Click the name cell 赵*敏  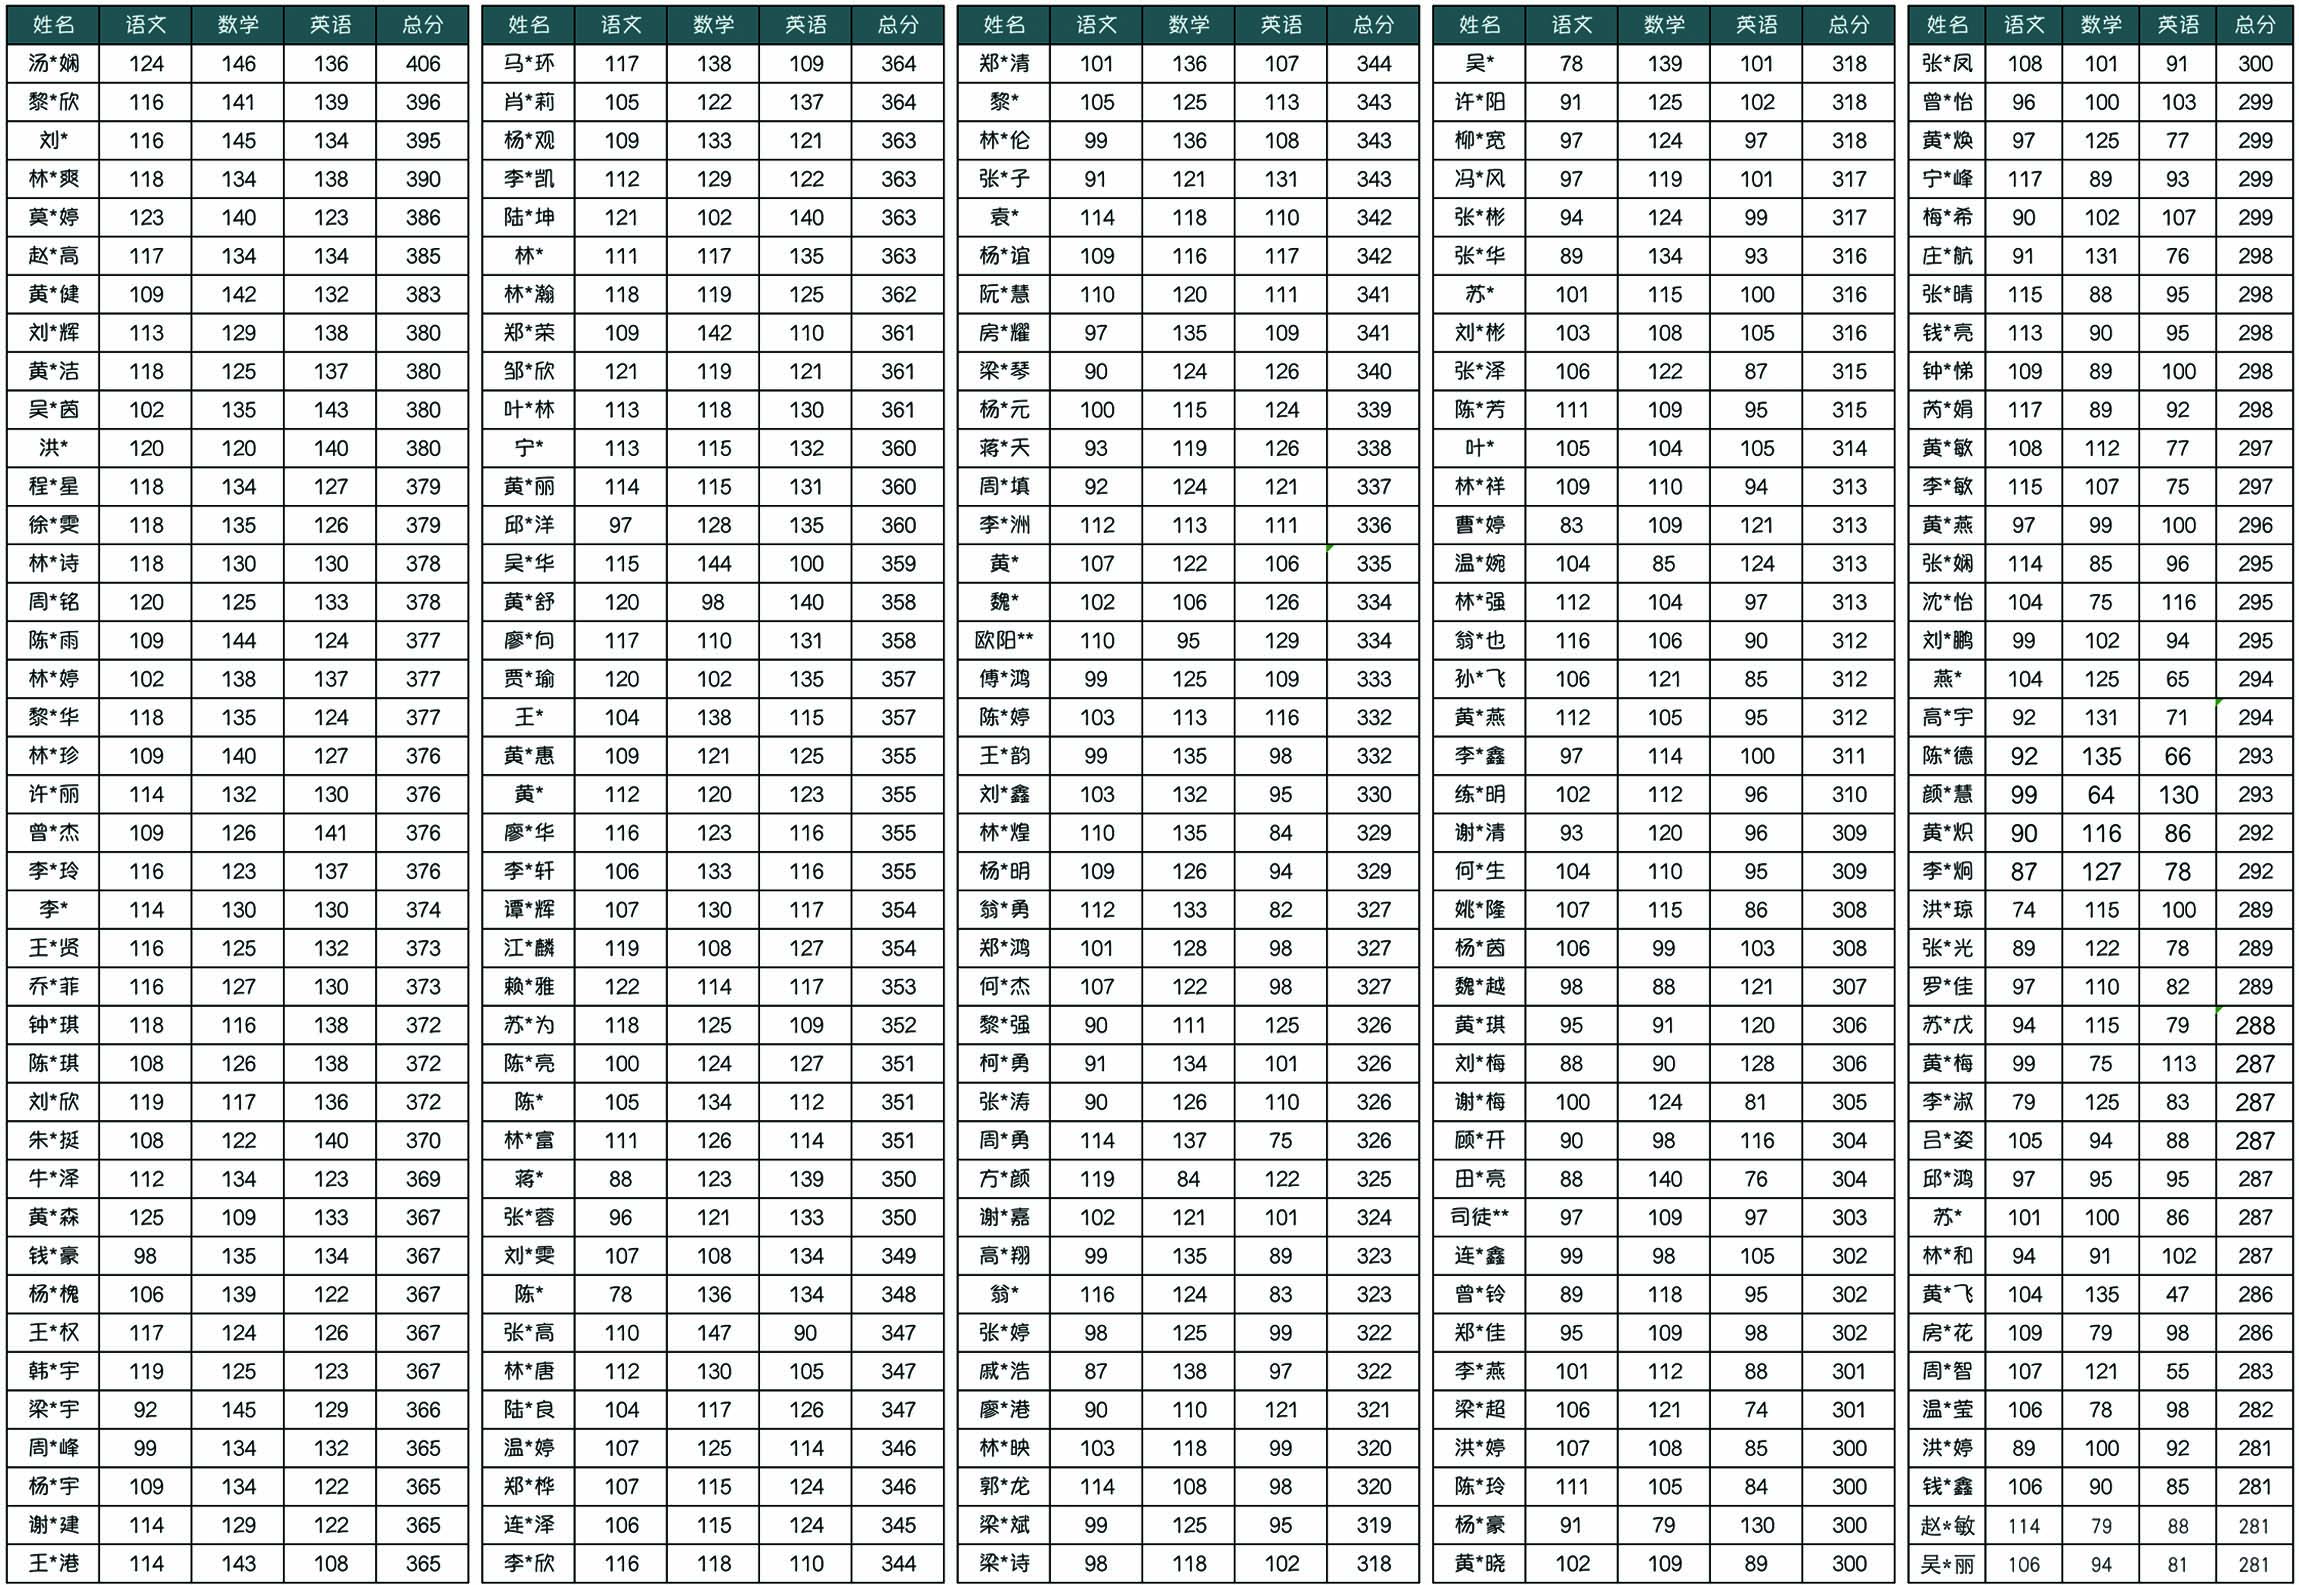(1947, 1525)
